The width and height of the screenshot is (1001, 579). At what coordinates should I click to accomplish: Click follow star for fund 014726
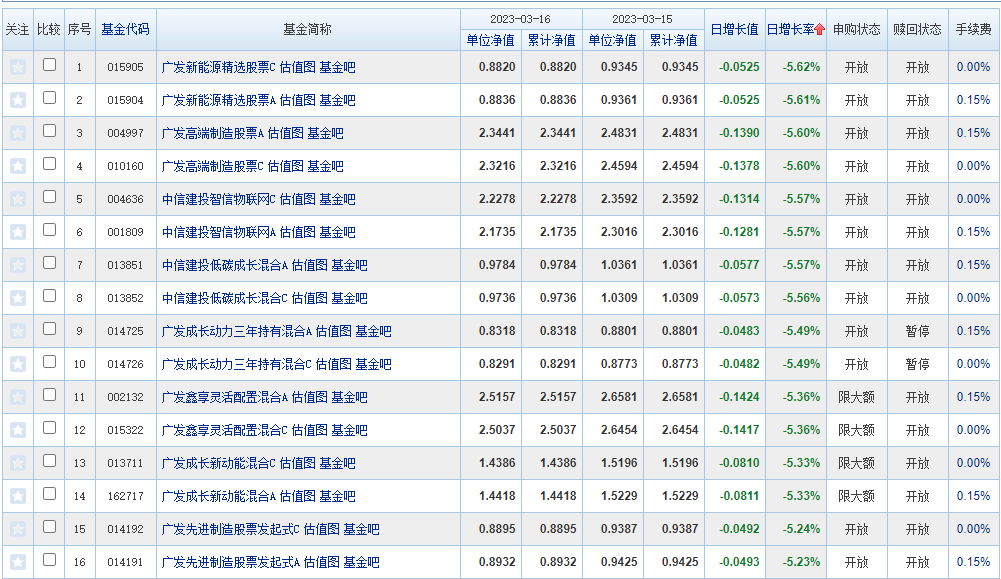click(18, 364)
